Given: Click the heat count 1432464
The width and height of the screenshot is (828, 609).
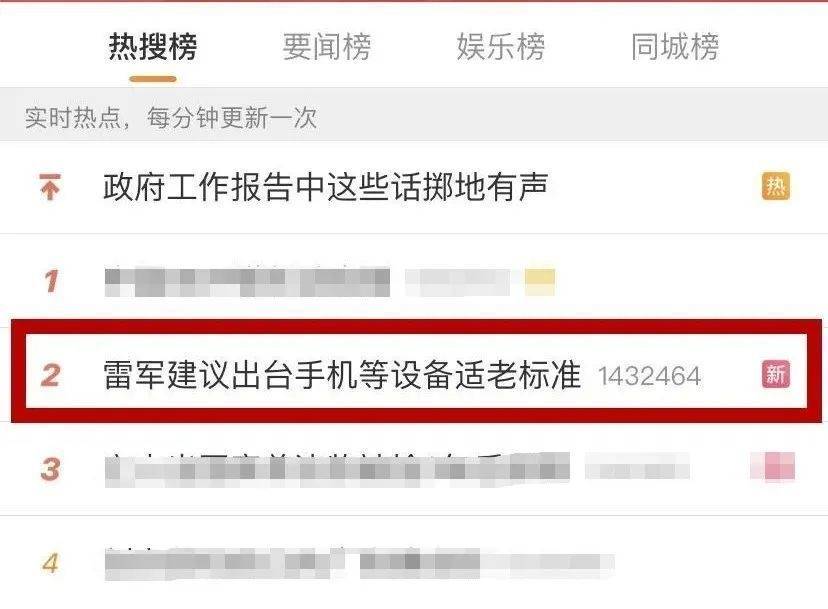Looking at the screenshot, I should tap(650, 376).
